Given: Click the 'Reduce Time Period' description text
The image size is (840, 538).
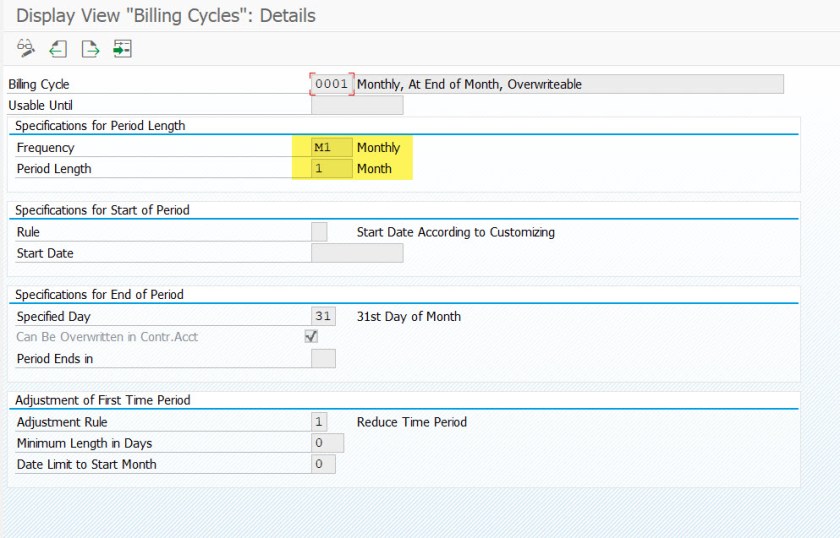Looking at the screenshot, I should 411,422.
